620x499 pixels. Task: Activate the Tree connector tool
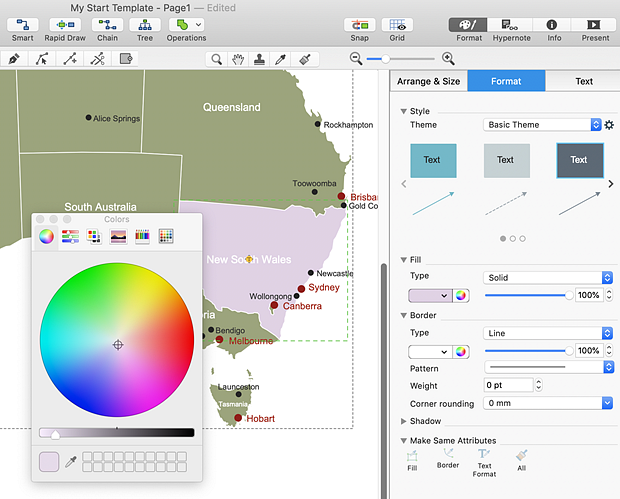pyautogui.click(x=145, y=25)
